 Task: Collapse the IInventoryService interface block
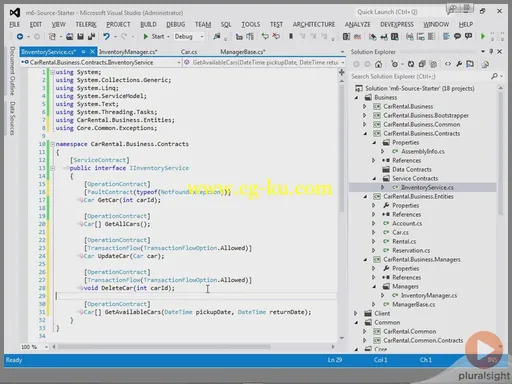pos(52,168)
